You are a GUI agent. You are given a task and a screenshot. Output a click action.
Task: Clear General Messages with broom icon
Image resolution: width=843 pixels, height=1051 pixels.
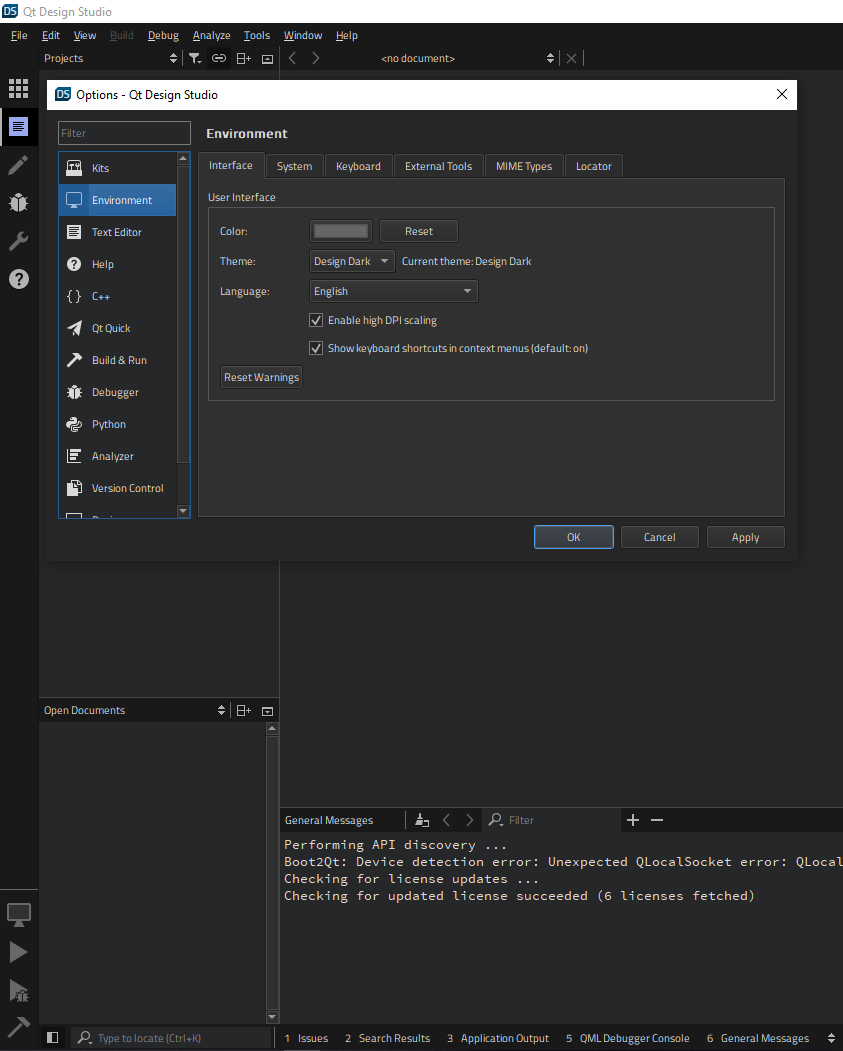tap(422, 820)
